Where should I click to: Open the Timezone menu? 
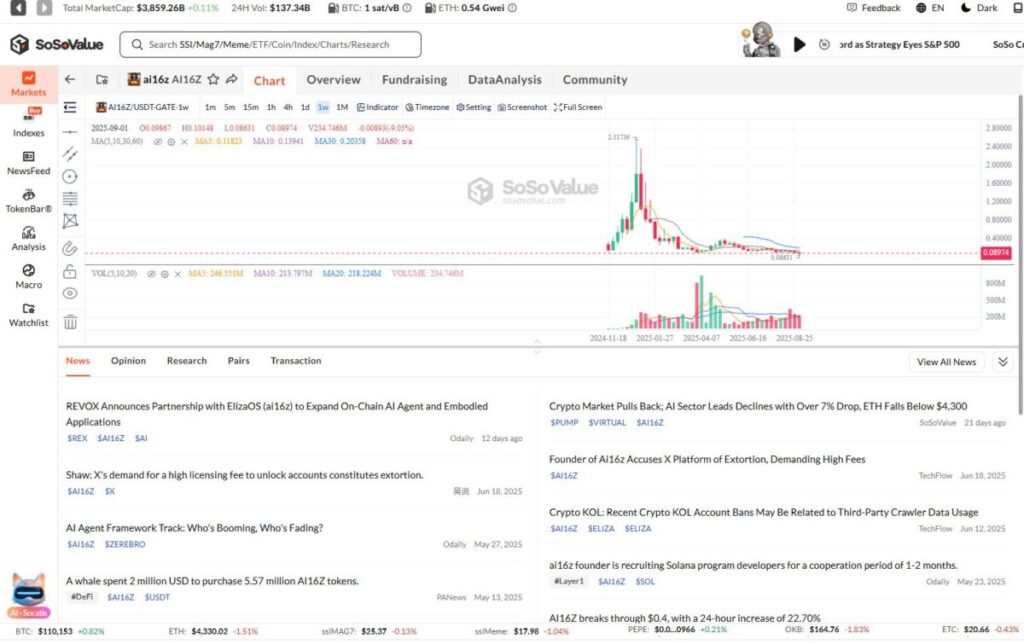click(427, 107)
